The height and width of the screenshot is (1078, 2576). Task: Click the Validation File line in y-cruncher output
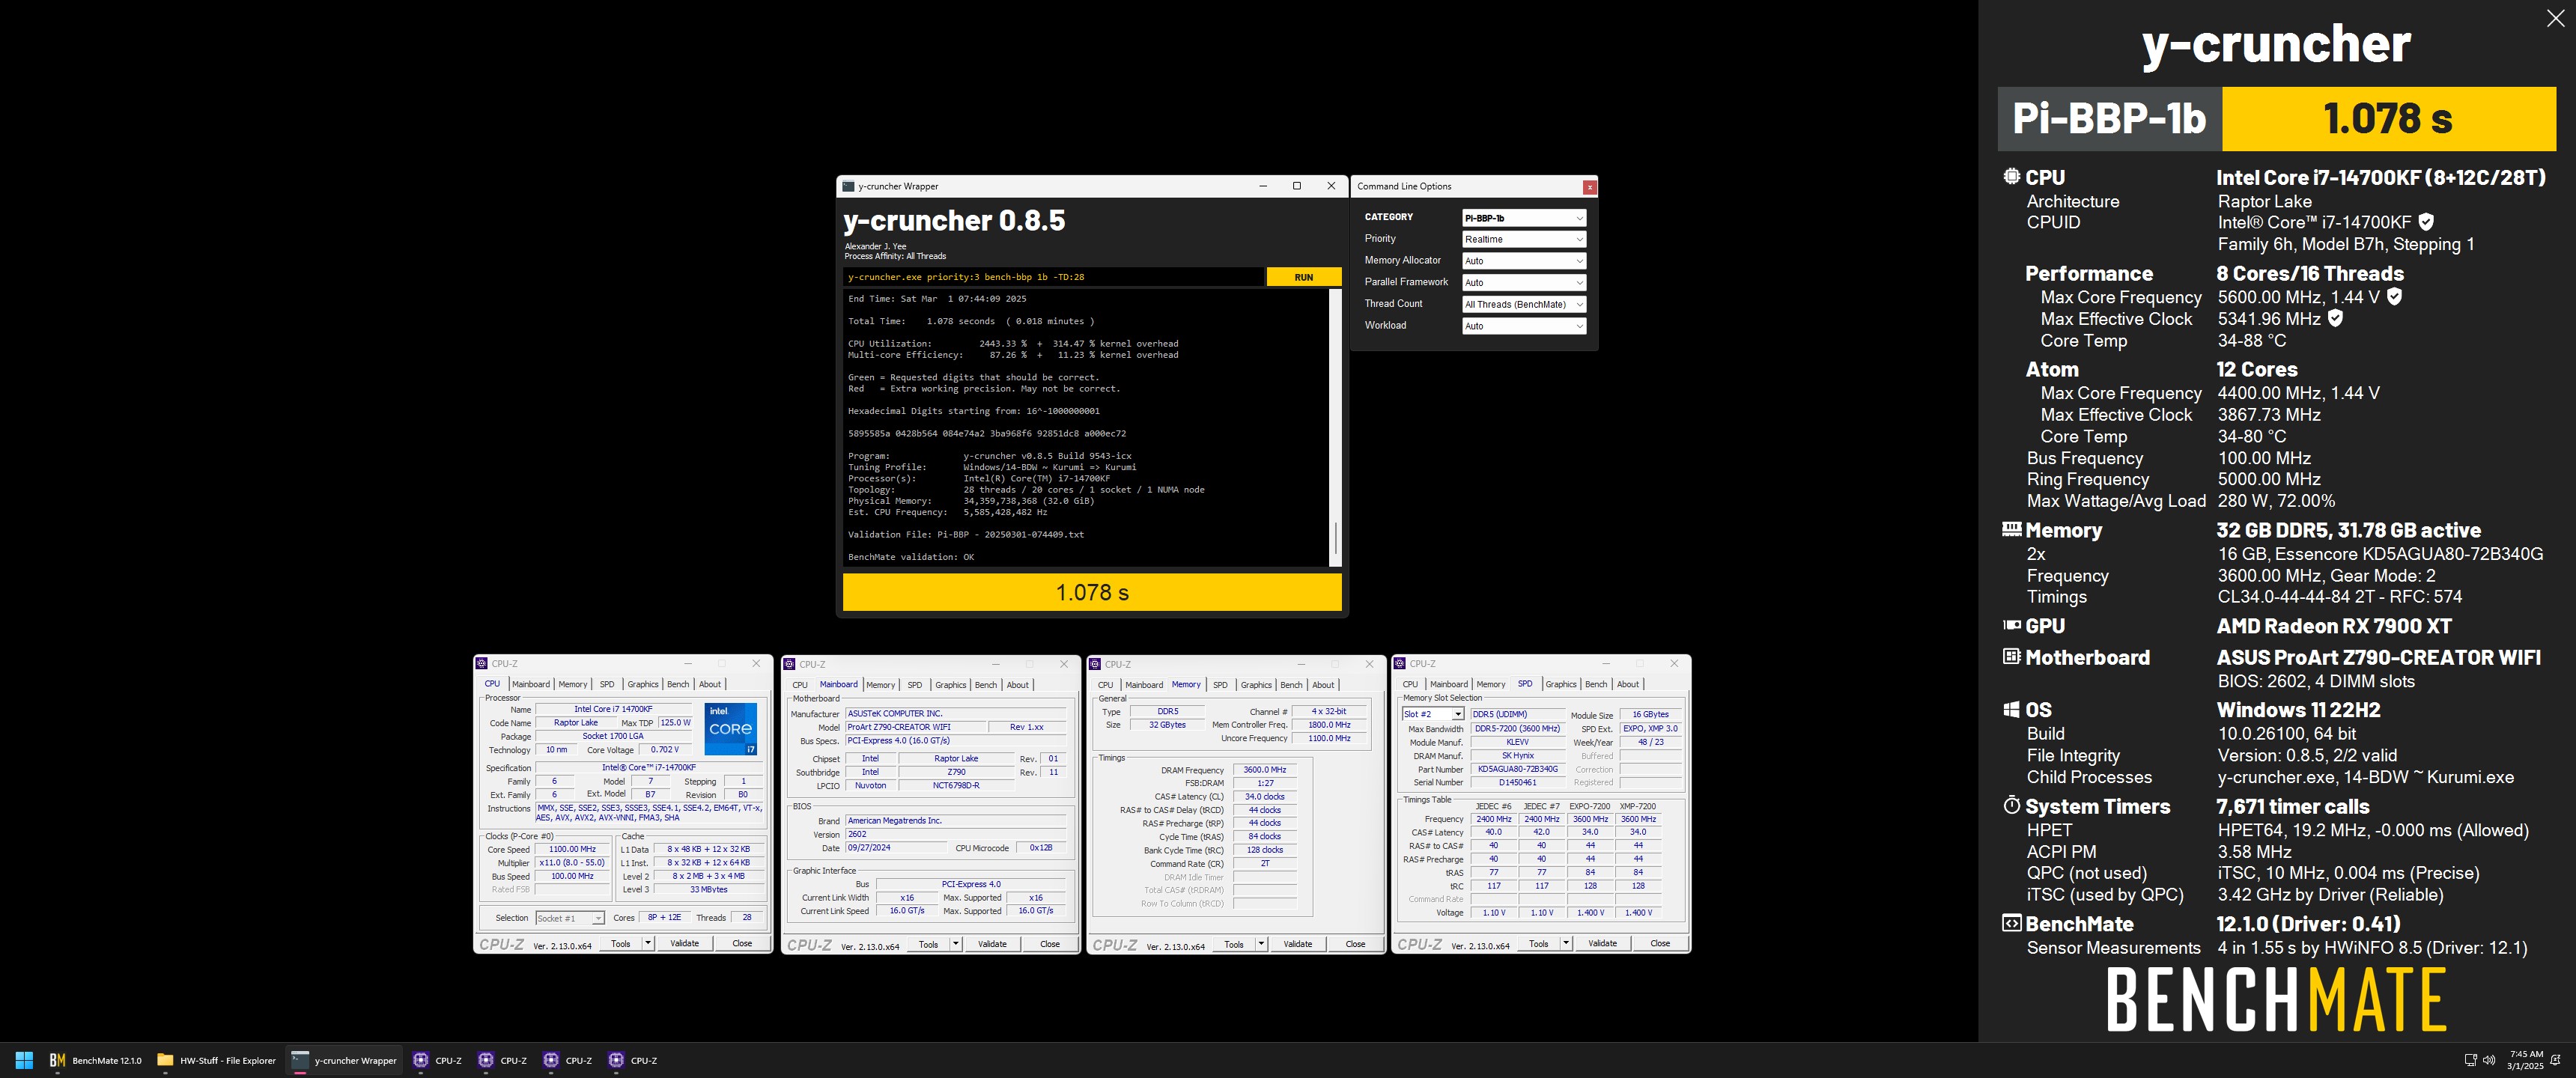[966, 534]
